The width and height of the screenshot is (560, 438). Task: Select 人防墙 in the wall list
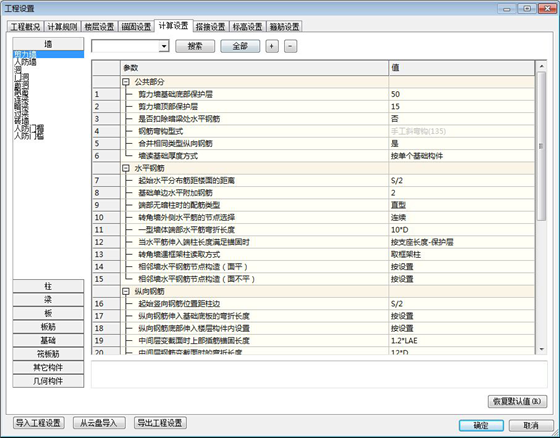click(25, 62)
